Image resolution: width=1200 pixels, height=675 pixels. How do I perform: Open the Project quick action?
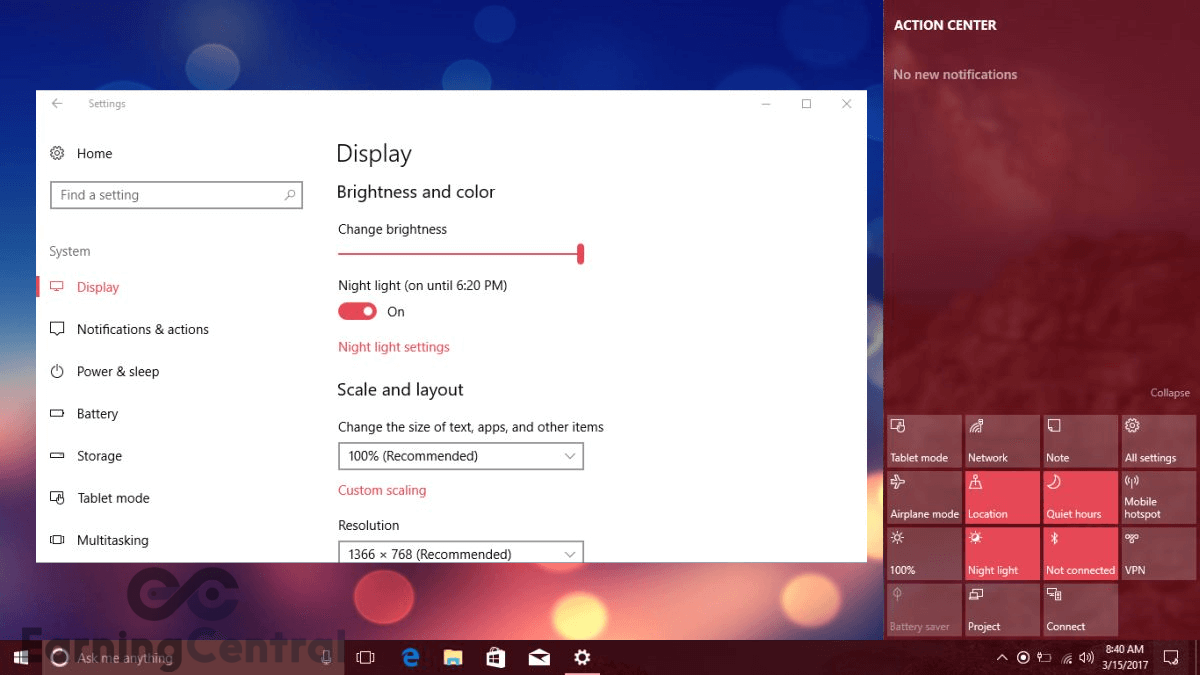coord(1001,609)
